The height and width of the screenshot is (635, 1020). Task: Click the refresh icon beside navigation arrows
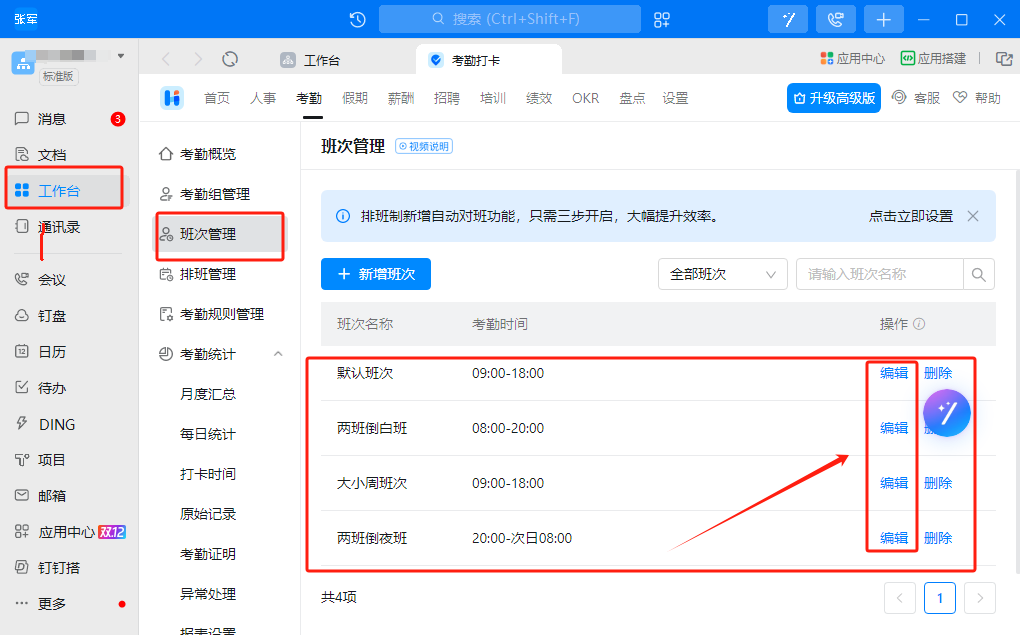[x=230, y=60]
